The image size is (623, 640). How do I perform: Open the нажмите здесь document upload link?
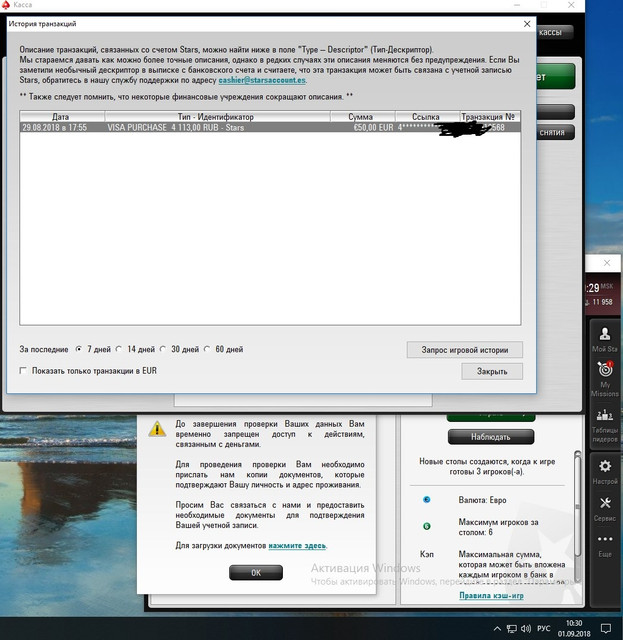click(x=297, y=546)
